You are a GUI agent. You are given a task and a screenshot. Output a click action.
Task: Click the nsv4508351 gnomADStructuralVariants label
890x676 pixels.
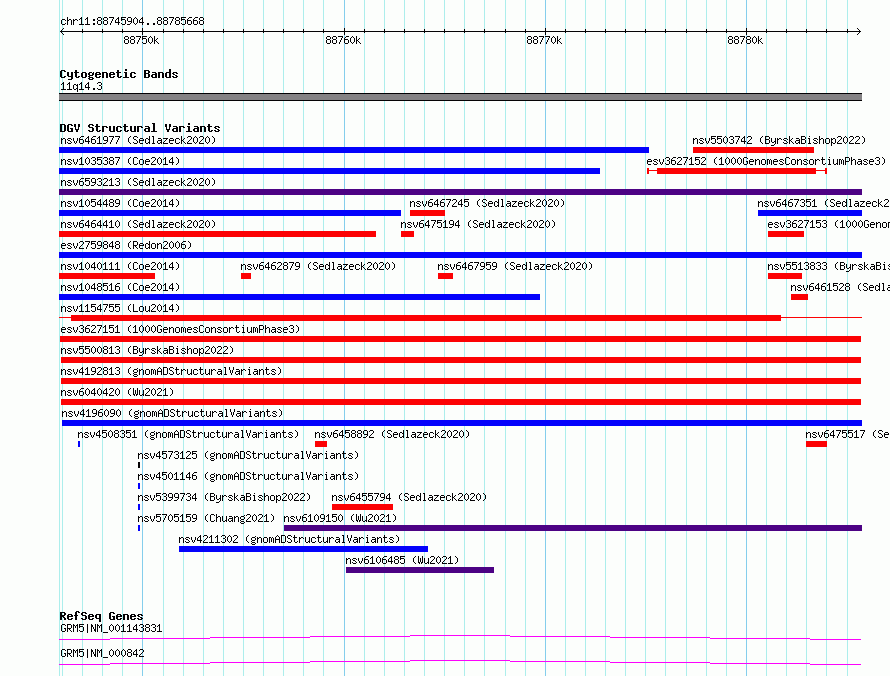pyautogui.click(x=188, y=434)
